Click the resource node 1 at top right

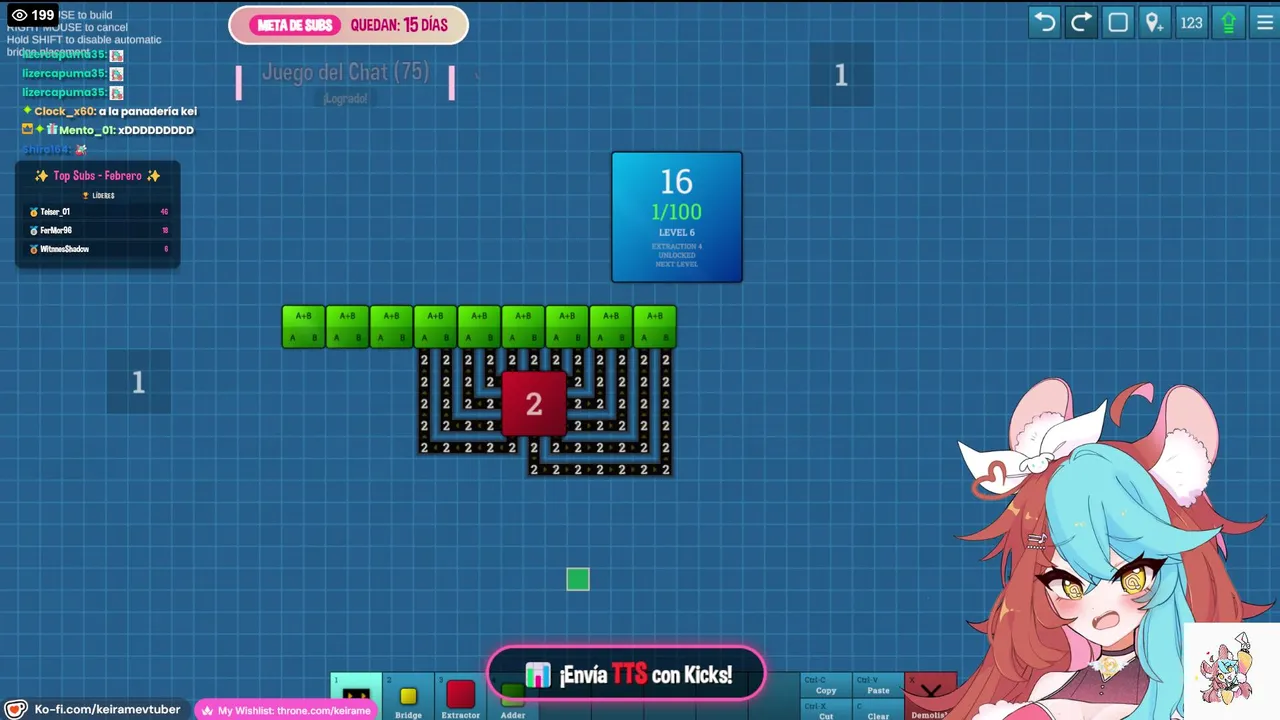tap(841, 75)
